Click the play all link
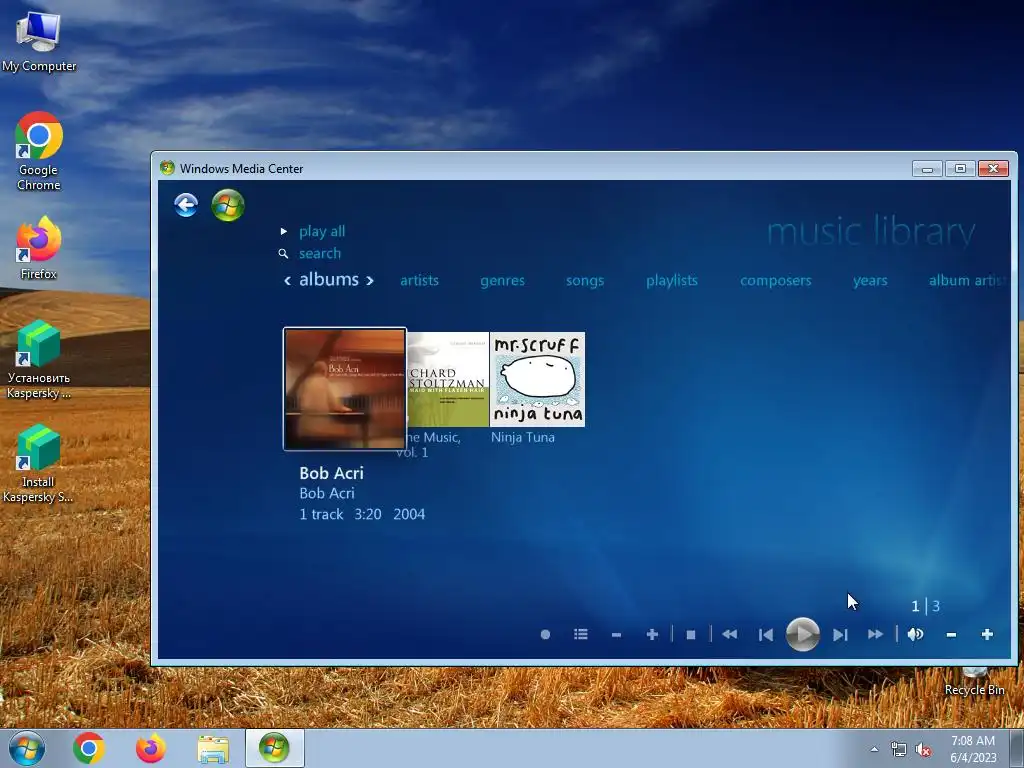Screen dimensions: 1024x768 click(x=322, y=231)
